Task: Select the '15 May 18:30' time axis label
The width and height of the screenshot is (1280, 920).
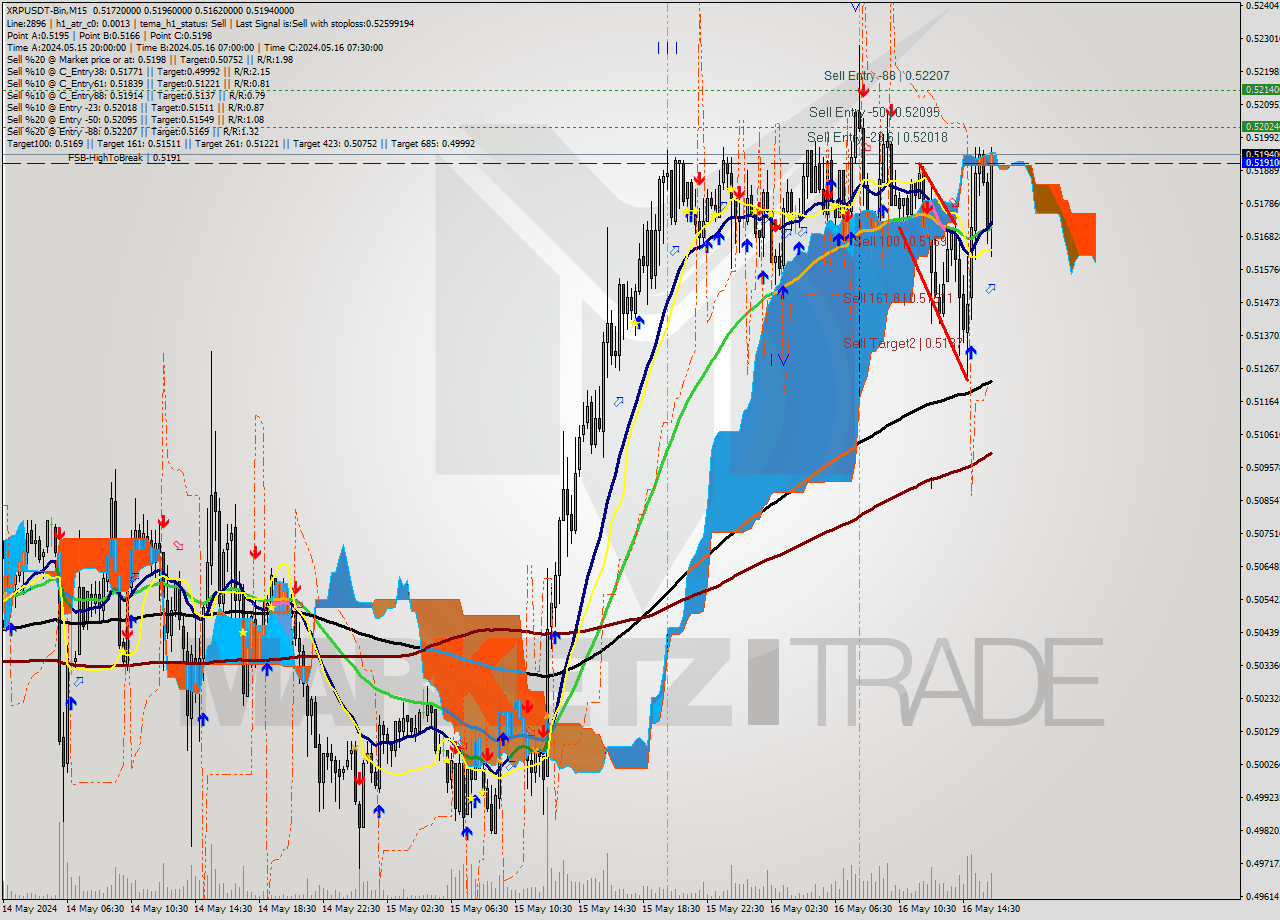Action: (x=671, y=909)
